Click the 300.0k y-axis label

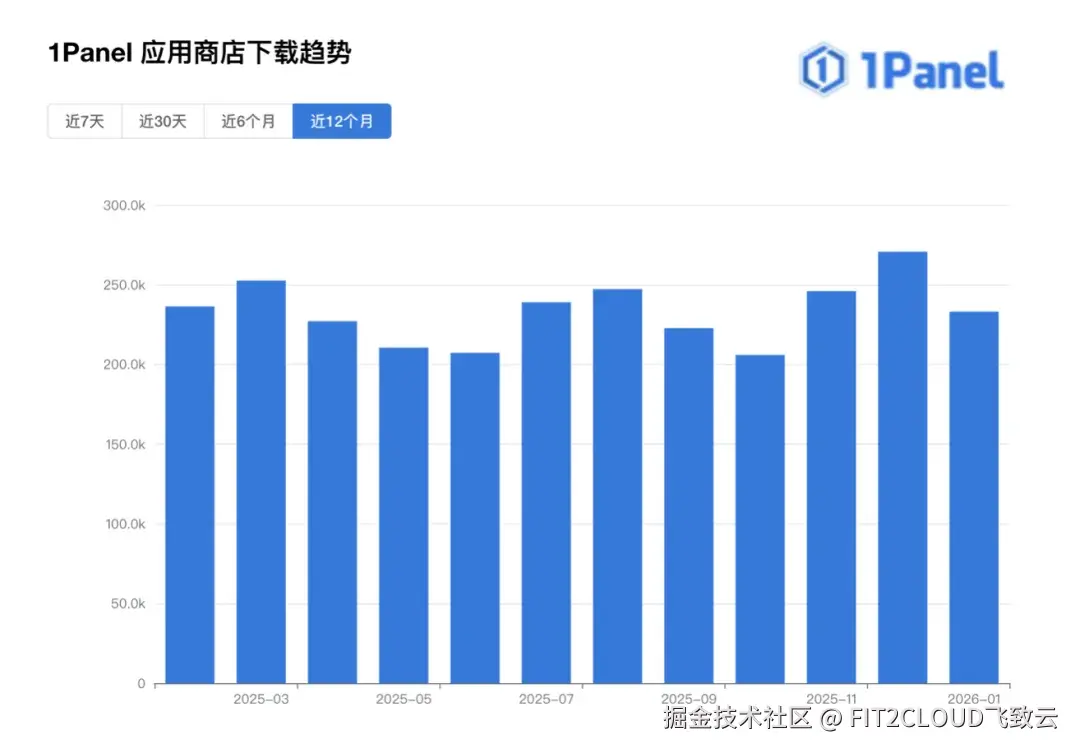124,205
